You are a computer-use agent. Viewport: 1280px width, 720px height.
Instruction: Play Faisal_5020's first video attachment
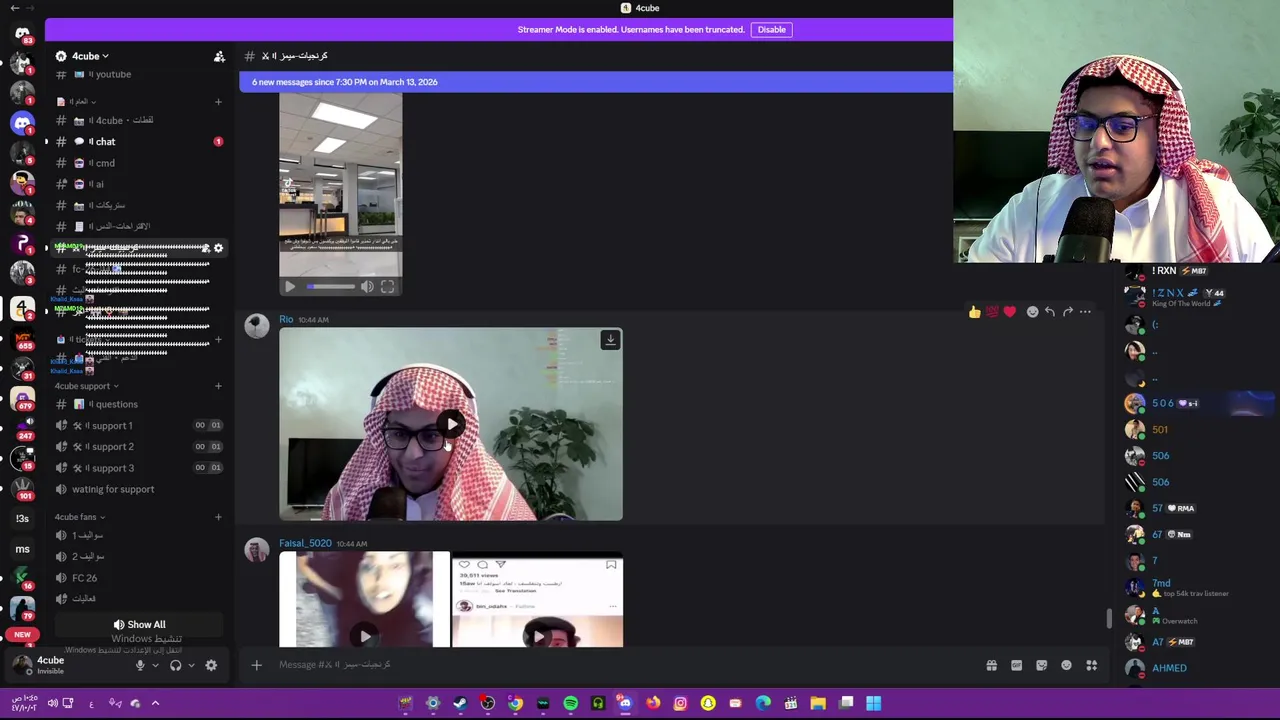(x=365, y=636)
